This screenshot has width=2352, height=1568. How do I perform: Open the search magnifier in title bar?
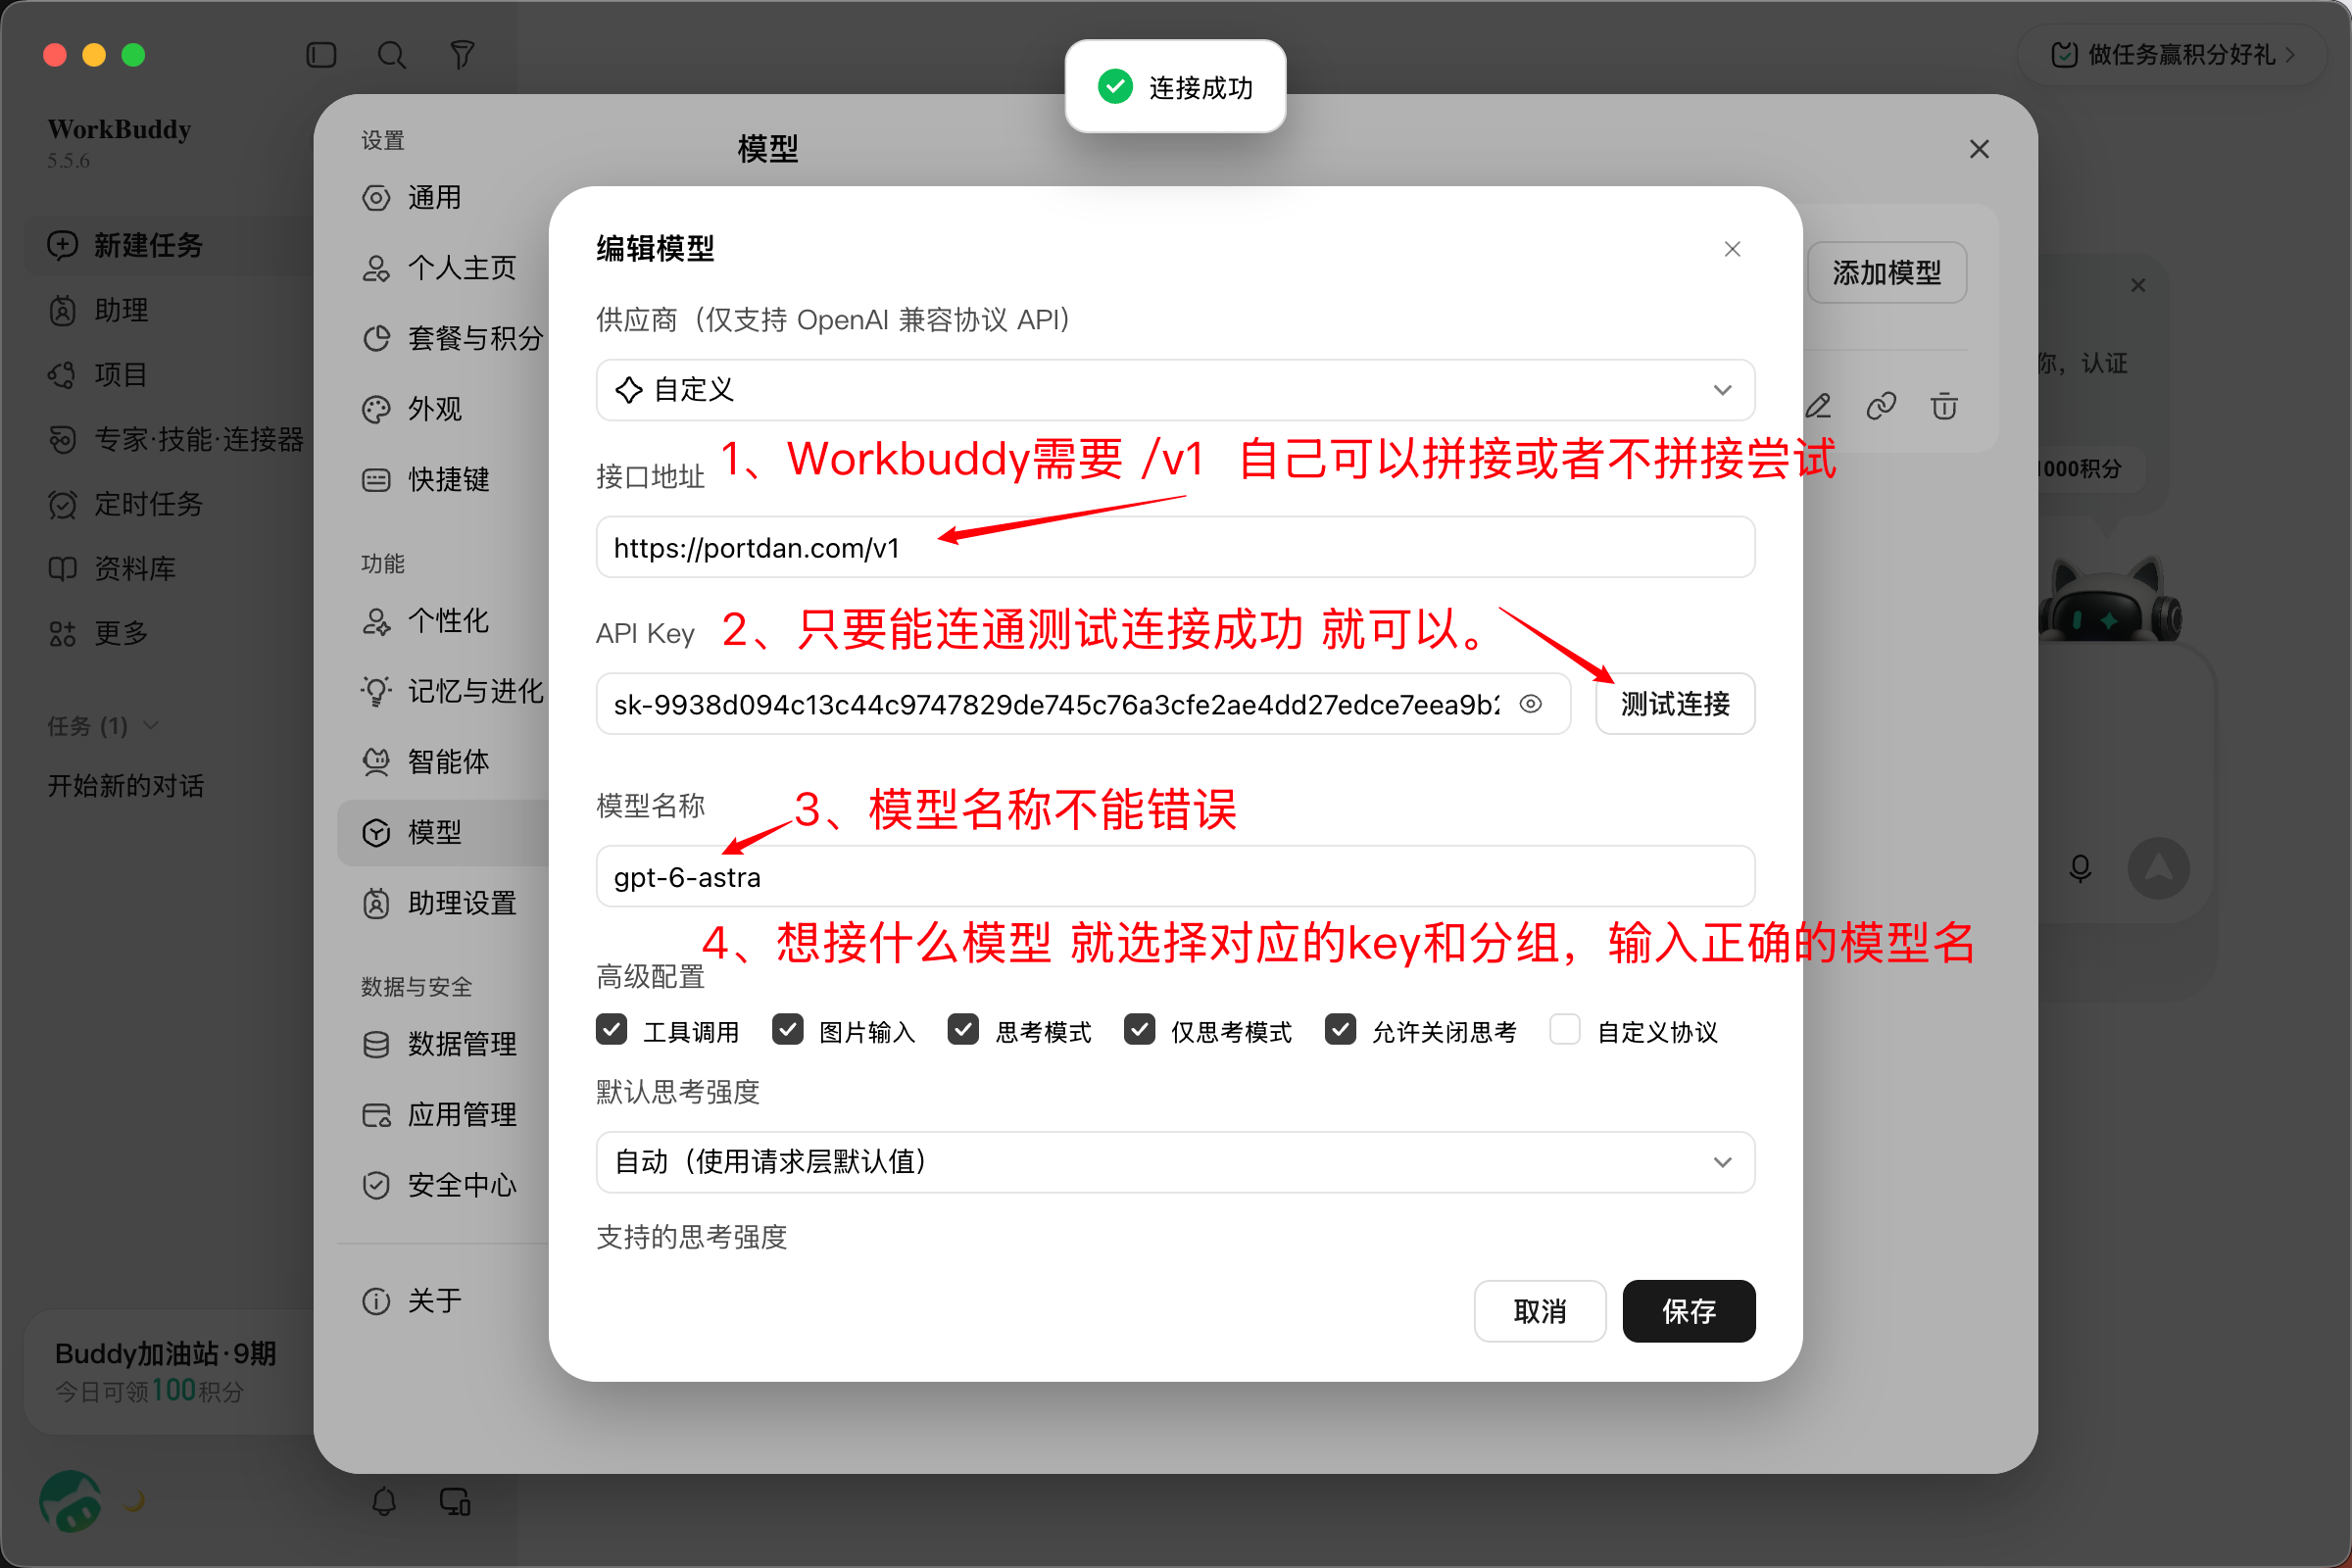point(391,55)
